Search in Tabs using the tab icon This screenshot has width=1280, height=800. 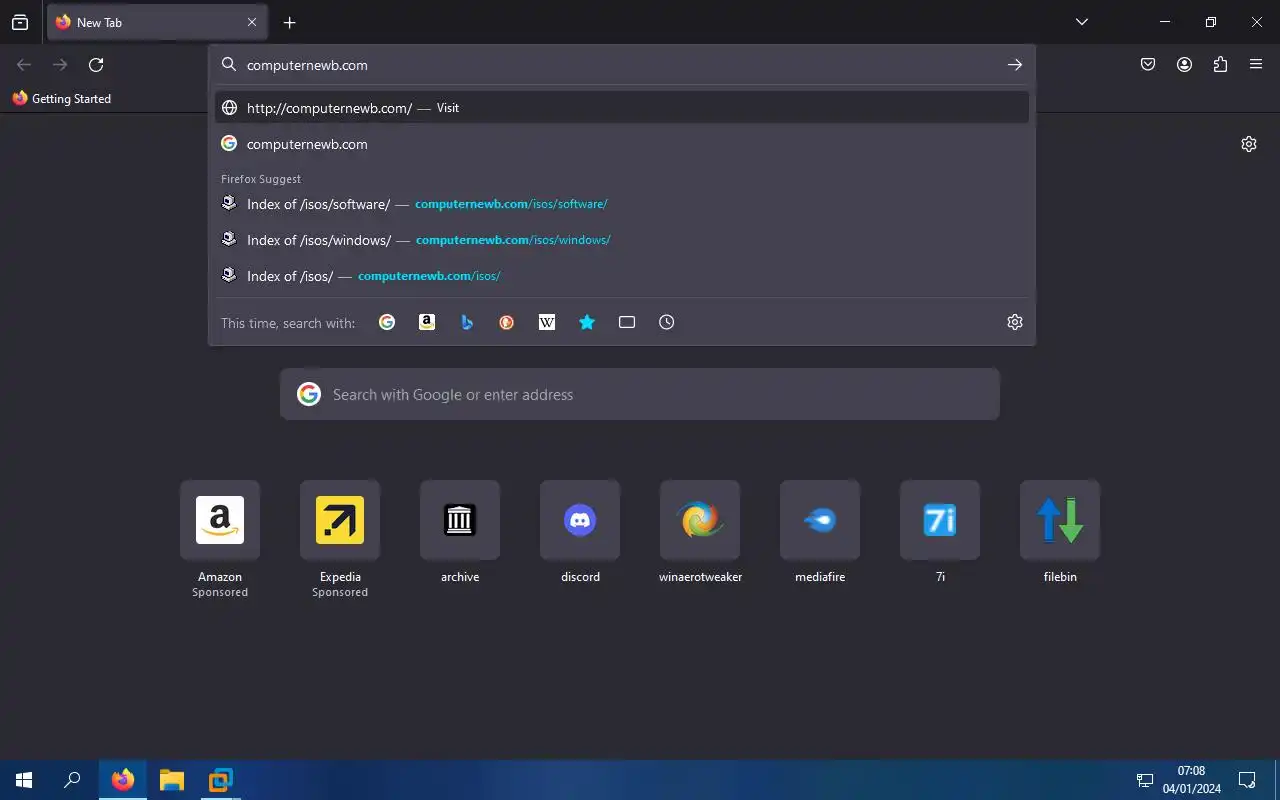627,322
